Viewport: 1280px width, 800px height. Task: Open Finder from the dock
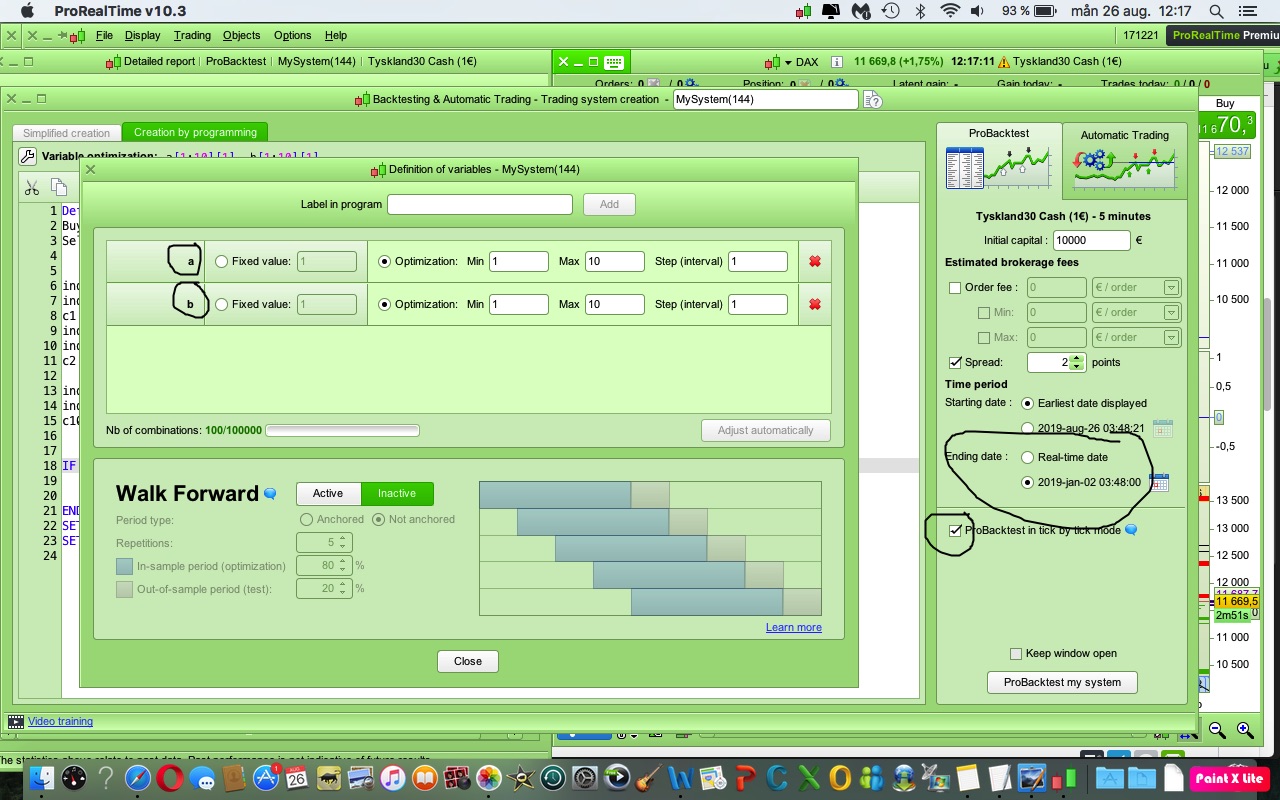43,778
